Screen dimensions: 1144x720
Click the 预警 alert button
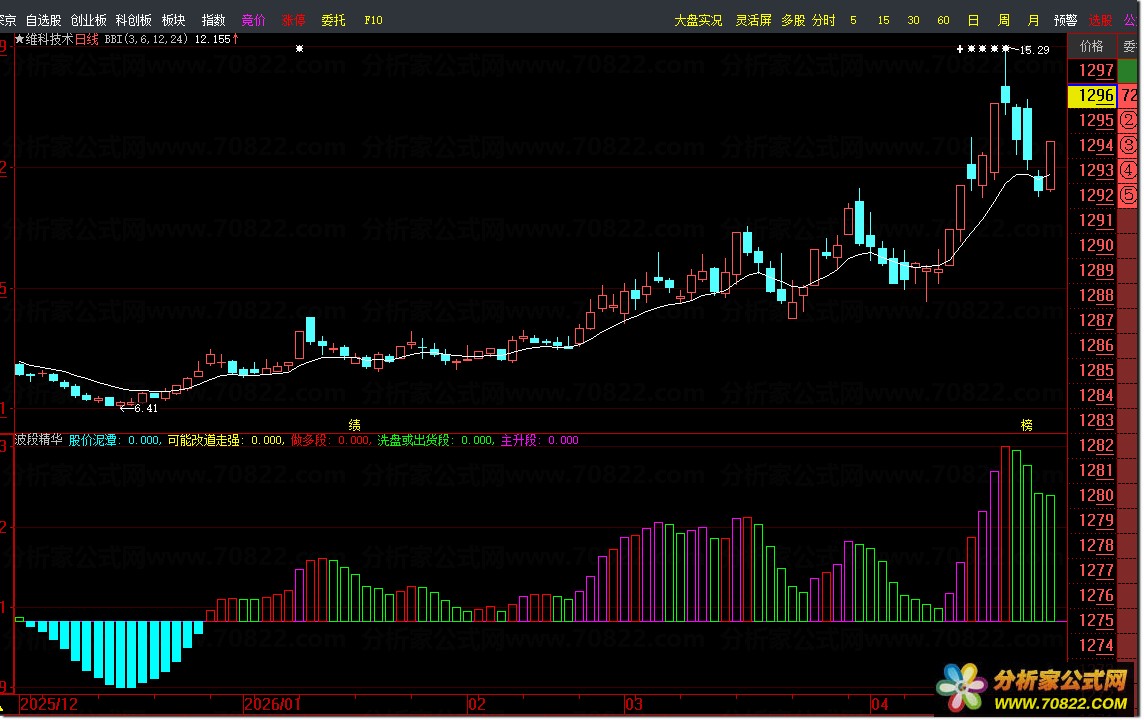[x=1065, y=20]
